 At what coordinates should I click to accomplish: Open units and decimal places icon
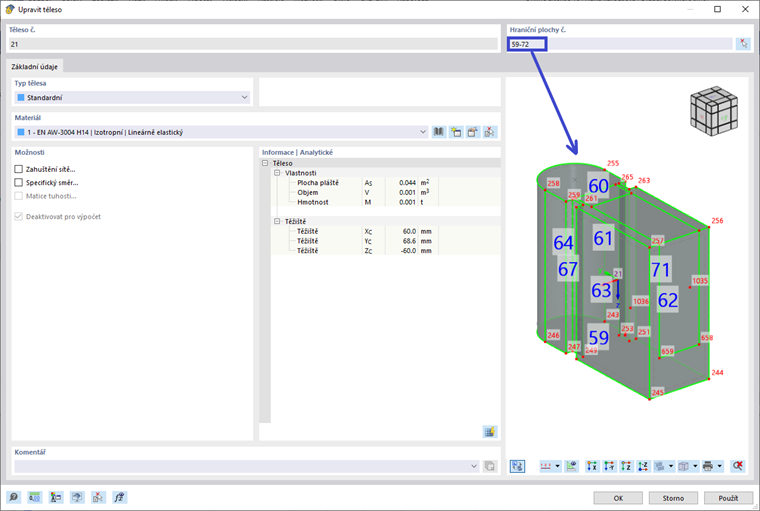[34, 497]
